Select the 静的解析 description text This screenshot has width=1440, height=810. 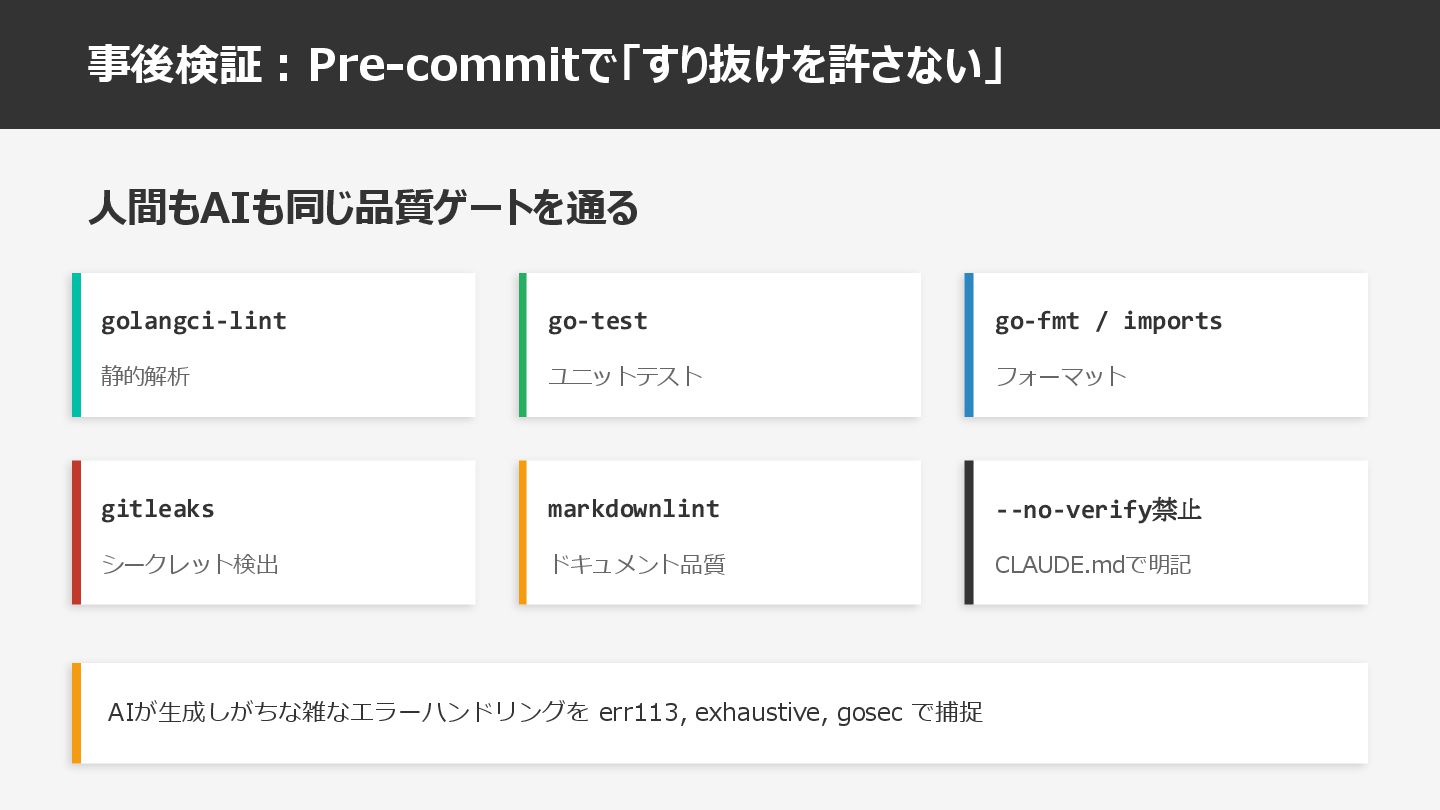(x=145, y=377)
